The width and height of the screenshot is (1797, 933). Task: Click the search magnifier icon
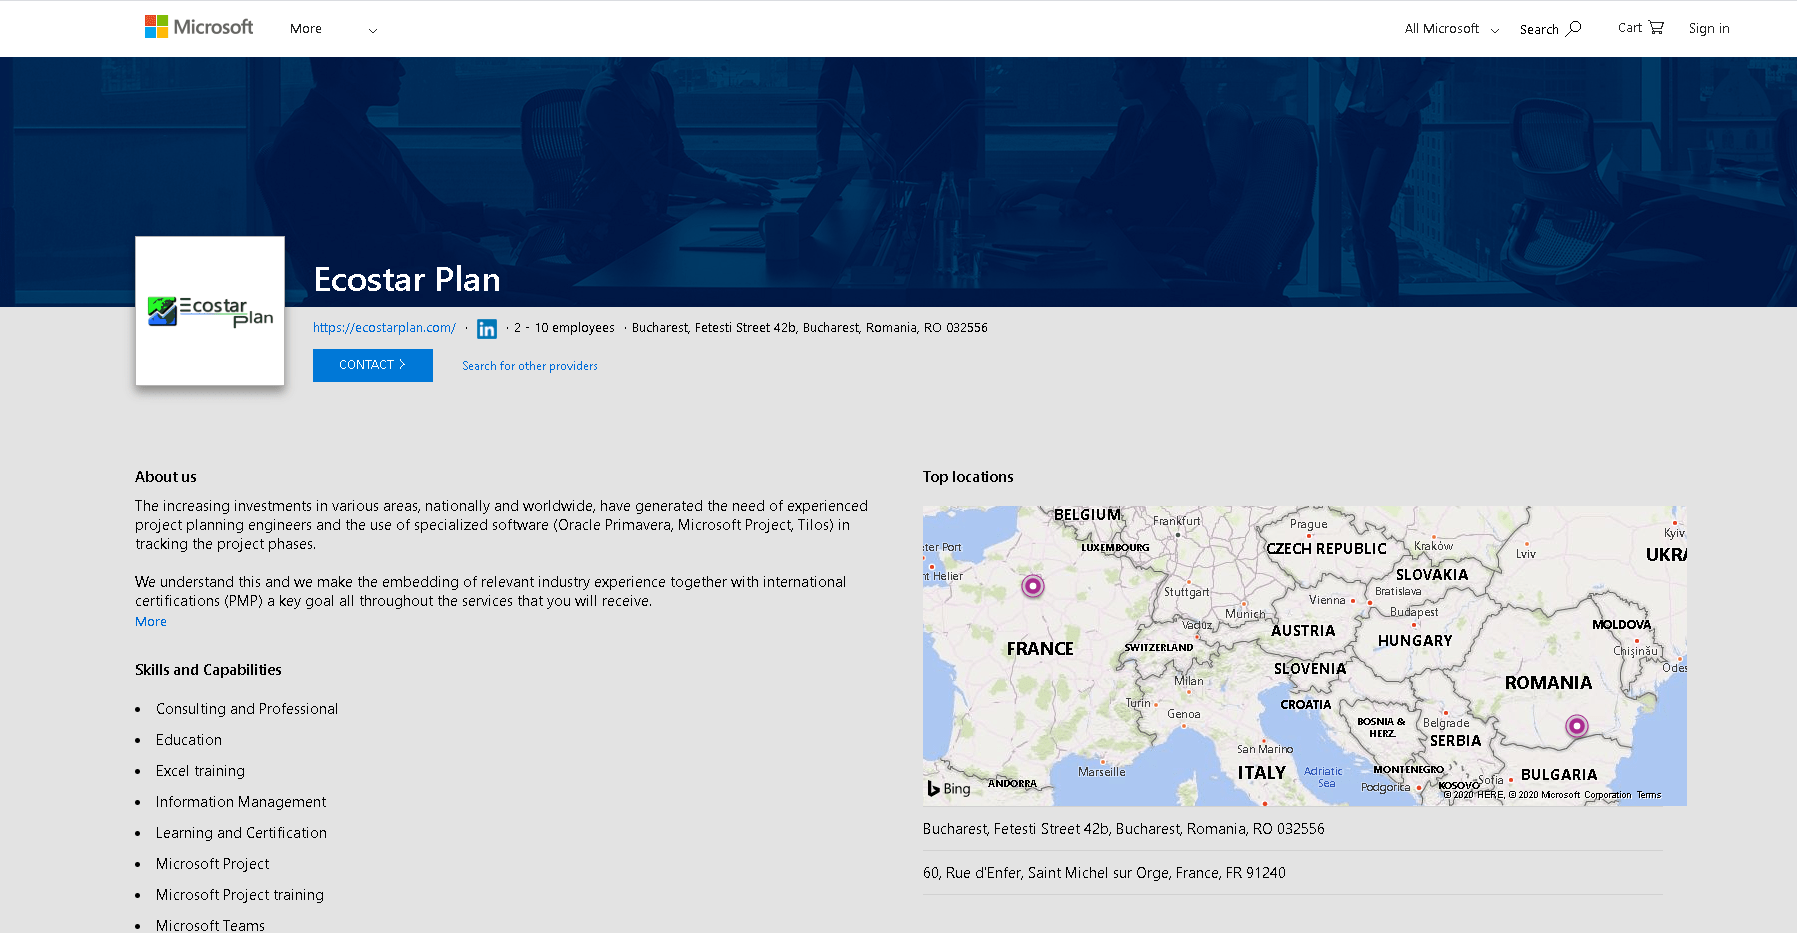1574,28
